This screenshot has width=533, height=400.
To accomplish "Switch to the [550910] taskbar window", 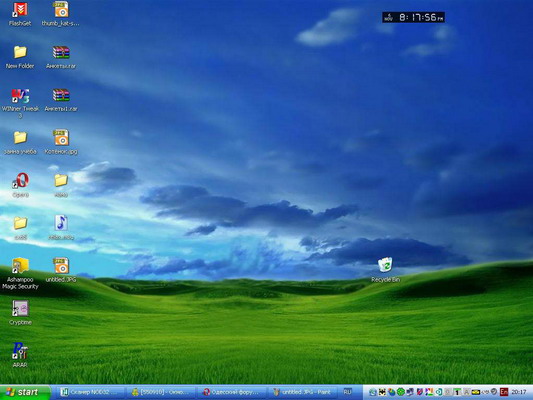I will [x=161, y=392].
